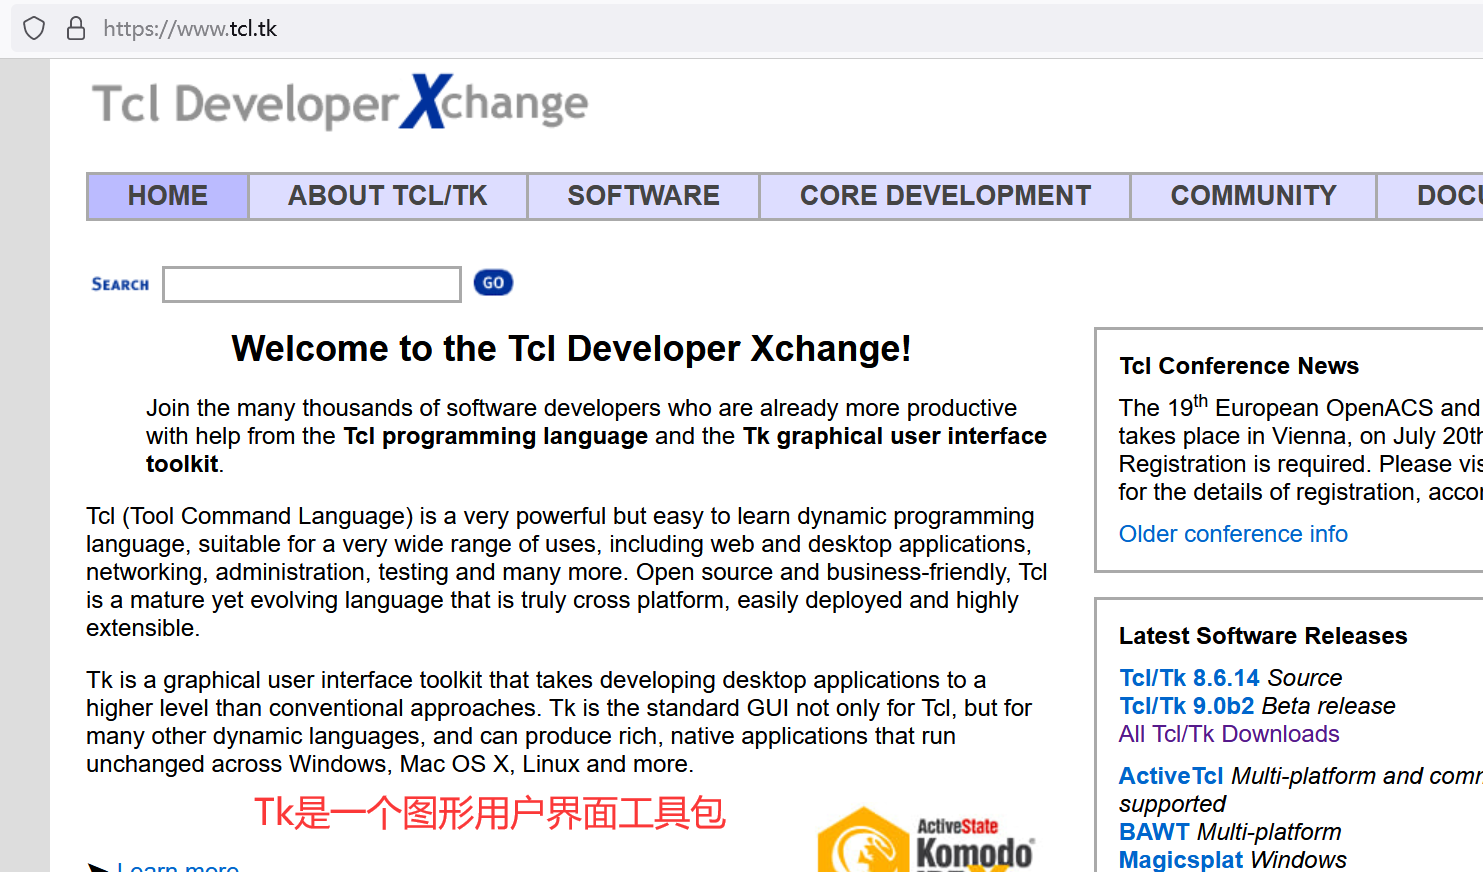Viewport: 1483px width, 872px height.
Task: Open the ABOUT TCL/TK navigation tab
Action: click(x=388, y=196)
